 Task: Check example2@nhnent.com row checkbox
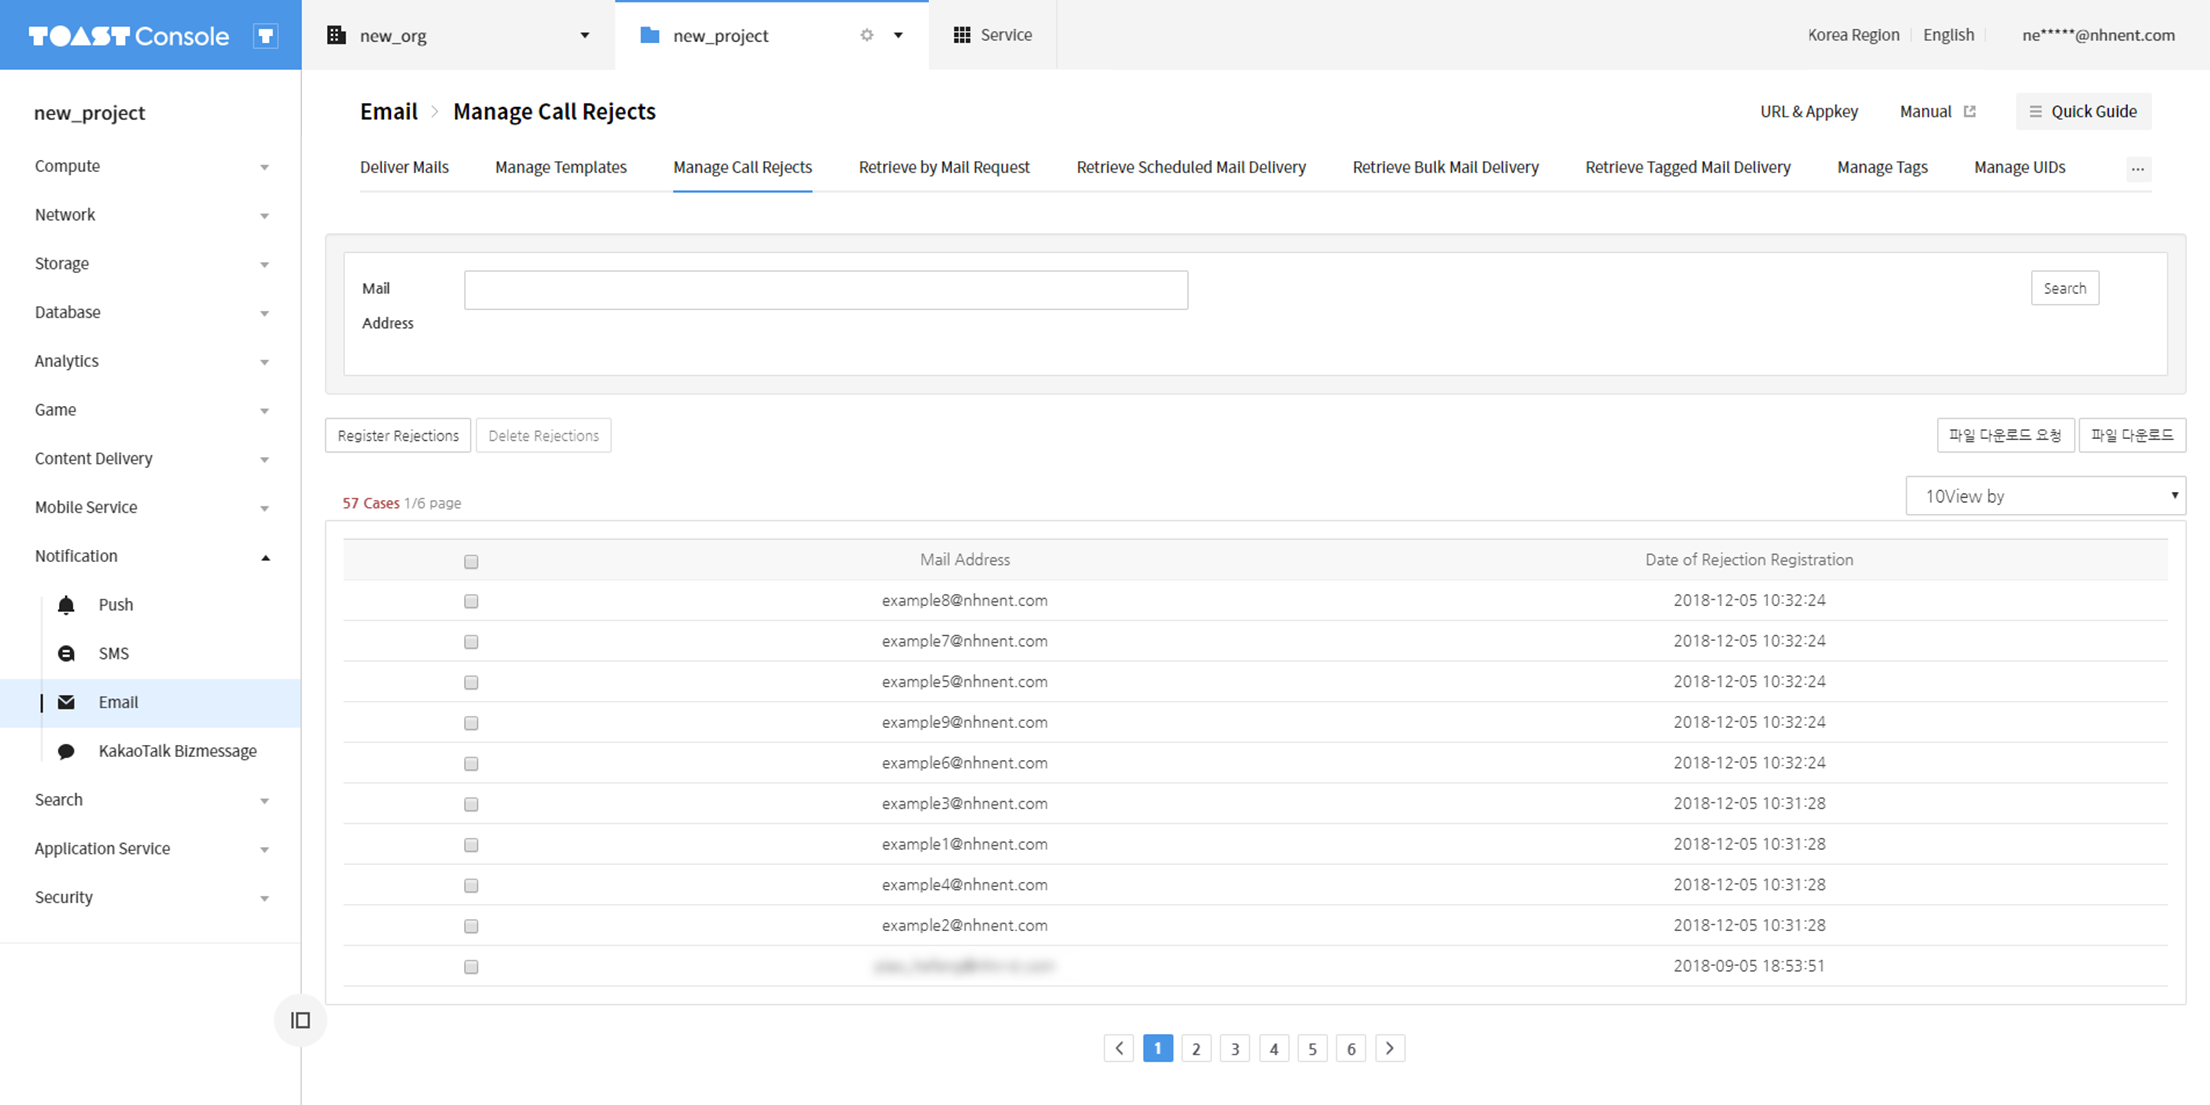pyautogui.click(x=471, y=926)
